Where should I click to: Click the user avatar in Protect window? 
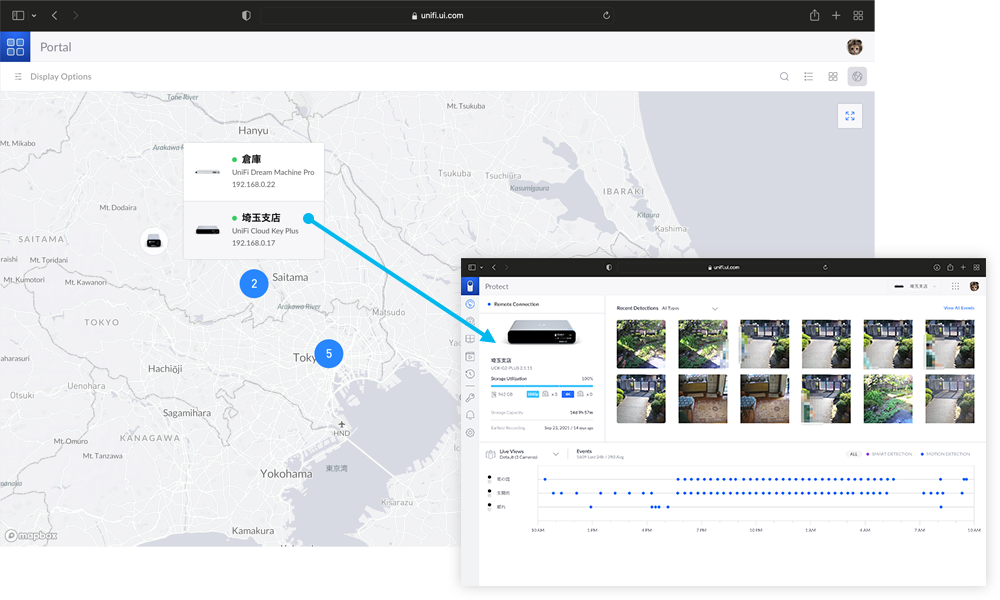[974, 286]
